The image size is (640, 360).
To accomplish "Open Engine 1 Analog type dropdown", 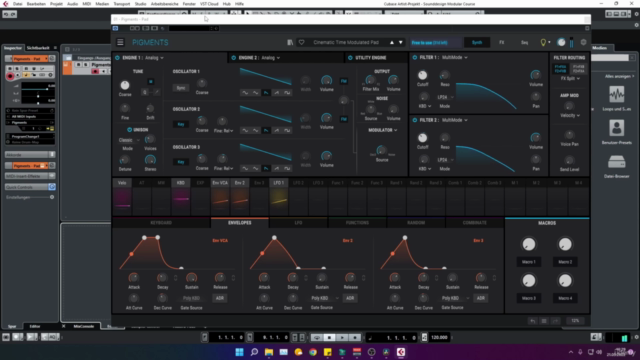I will pos(154,58).
